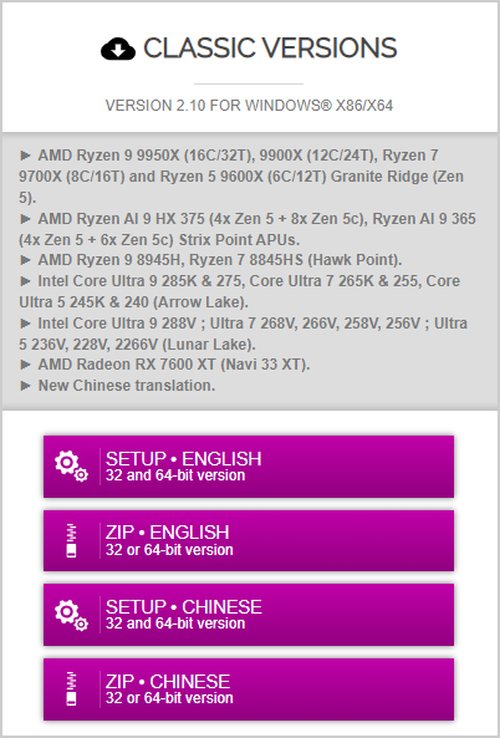Click the Version 2.10 for Windows subtitle

coord(249,105)
